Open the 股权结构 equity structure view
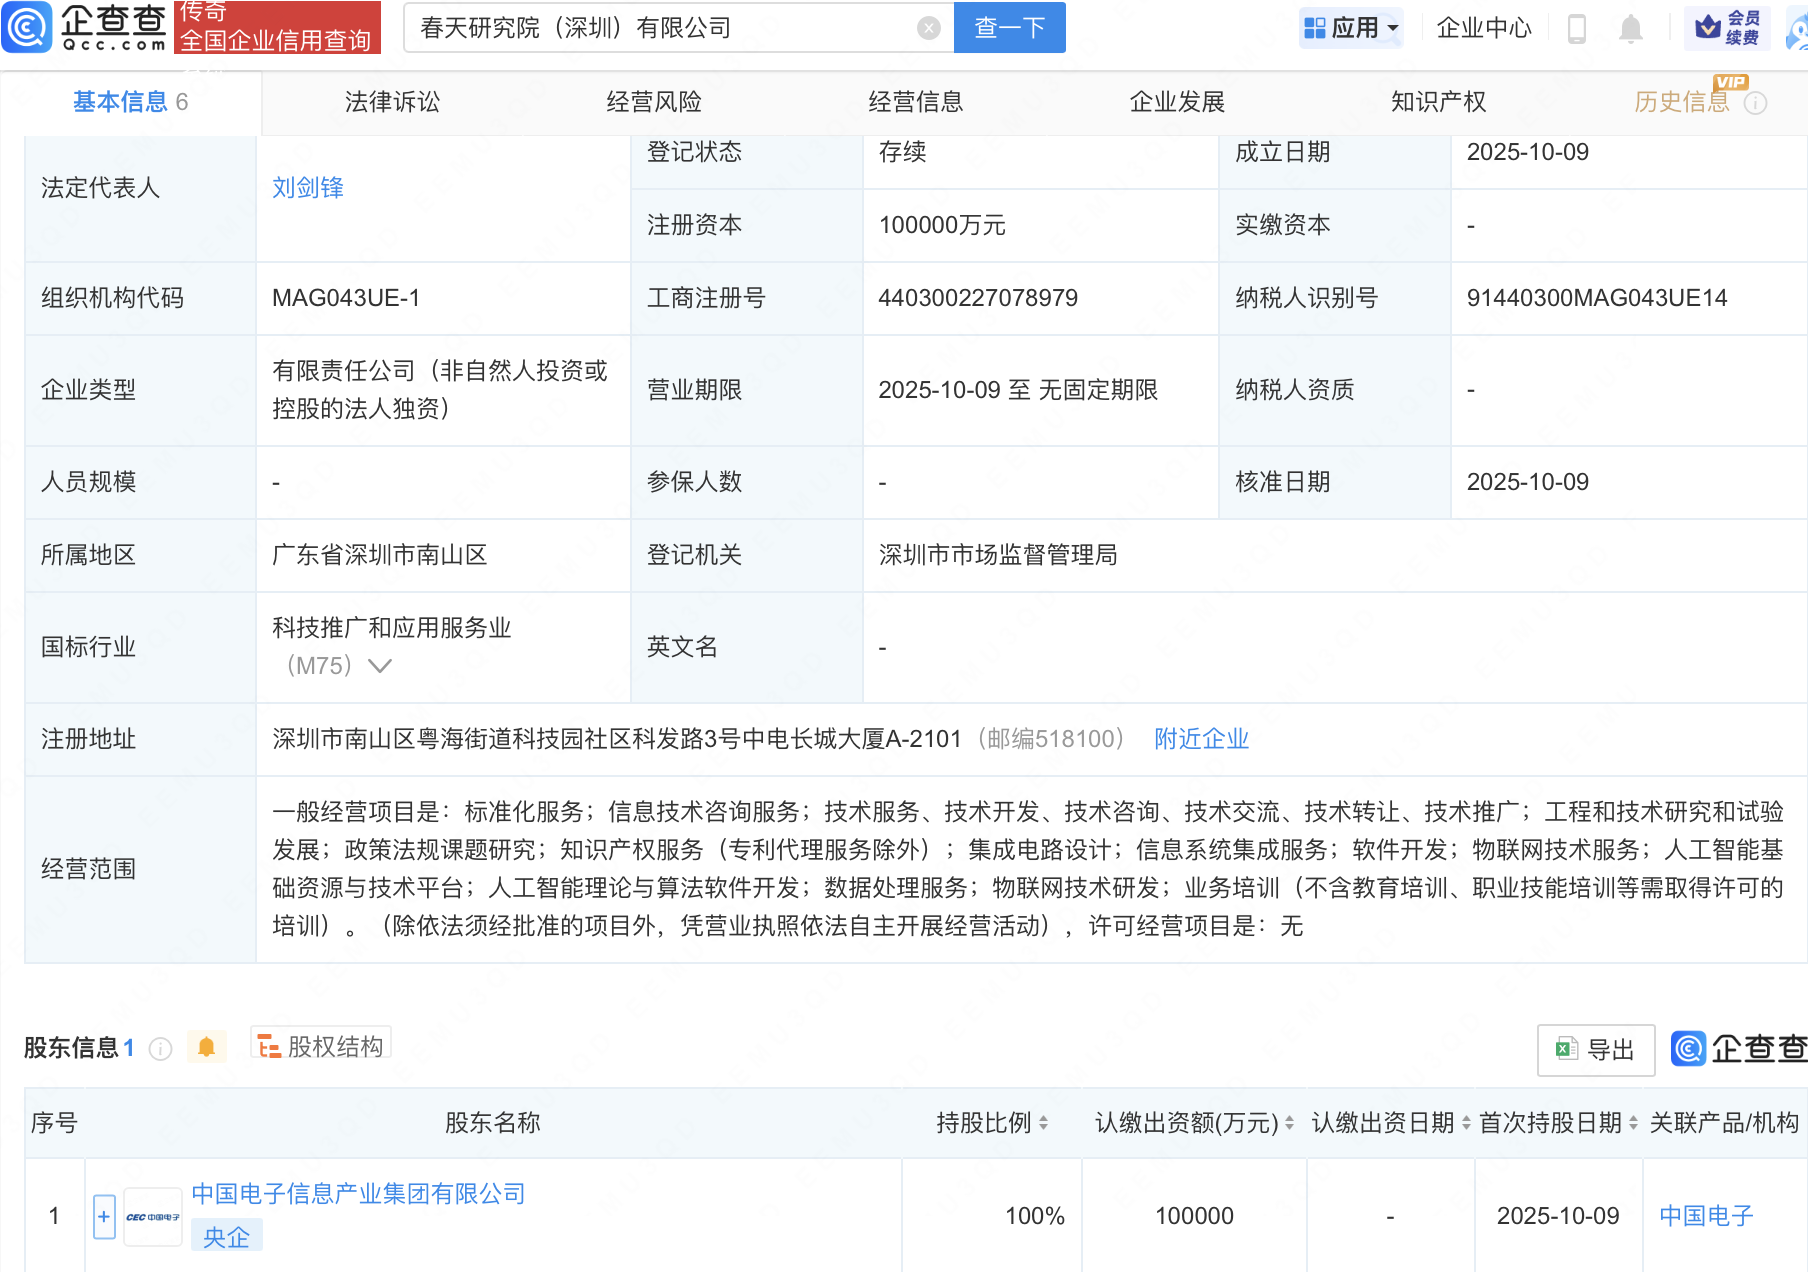The height and width of the screenshot is (1272, 1808). (x=321, y=1046)
